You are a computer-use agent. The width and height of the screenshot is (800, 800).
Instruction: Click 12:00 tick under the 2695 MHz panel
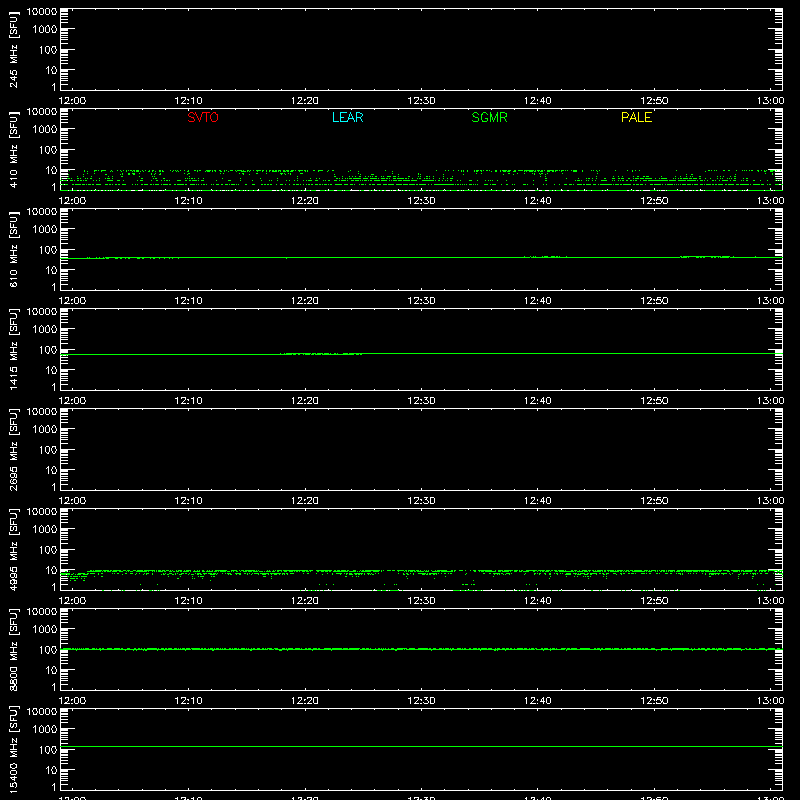pos(72,501)
